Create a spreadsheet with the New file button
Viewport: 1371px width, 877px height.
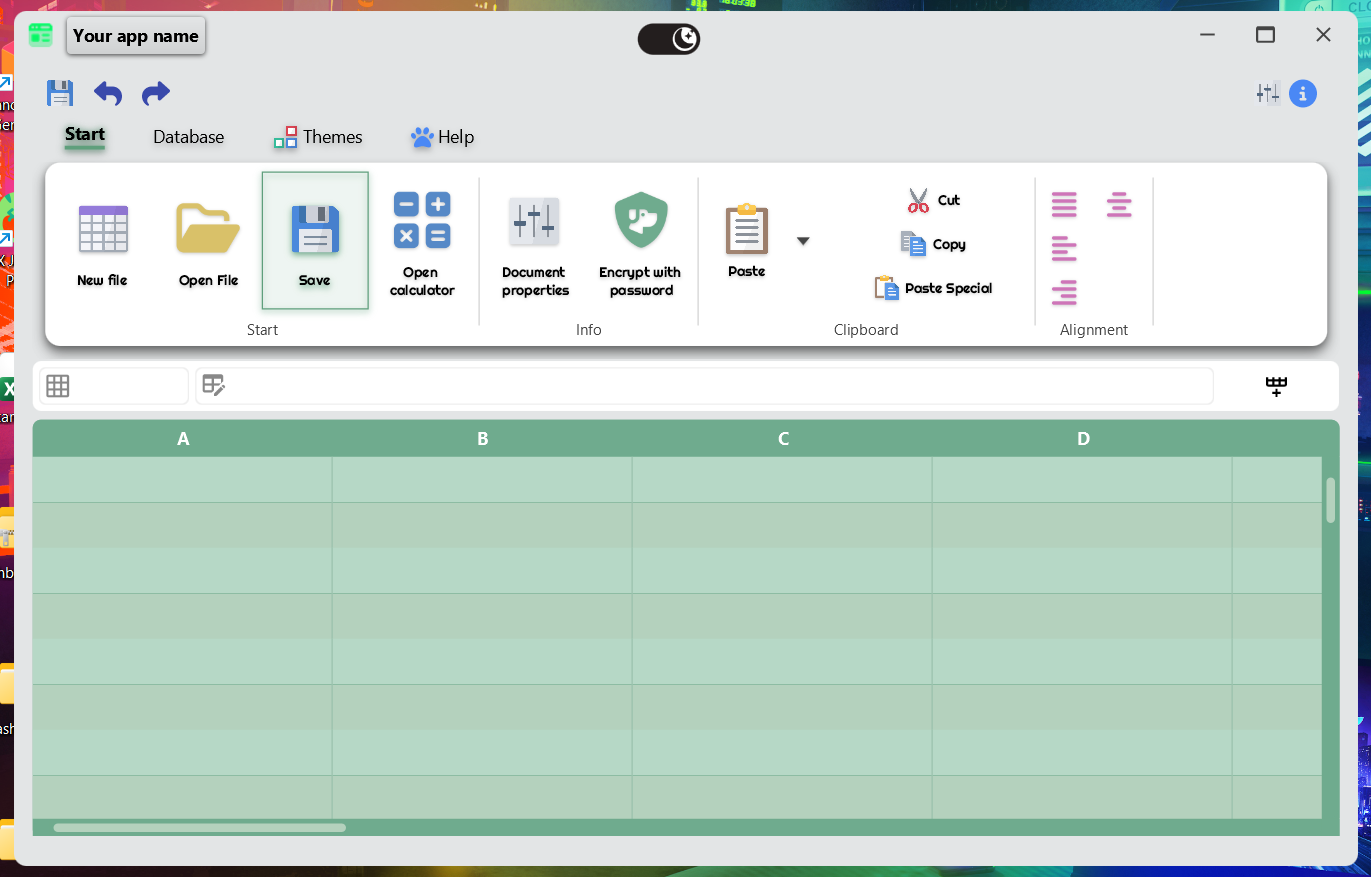click(103, 241)
